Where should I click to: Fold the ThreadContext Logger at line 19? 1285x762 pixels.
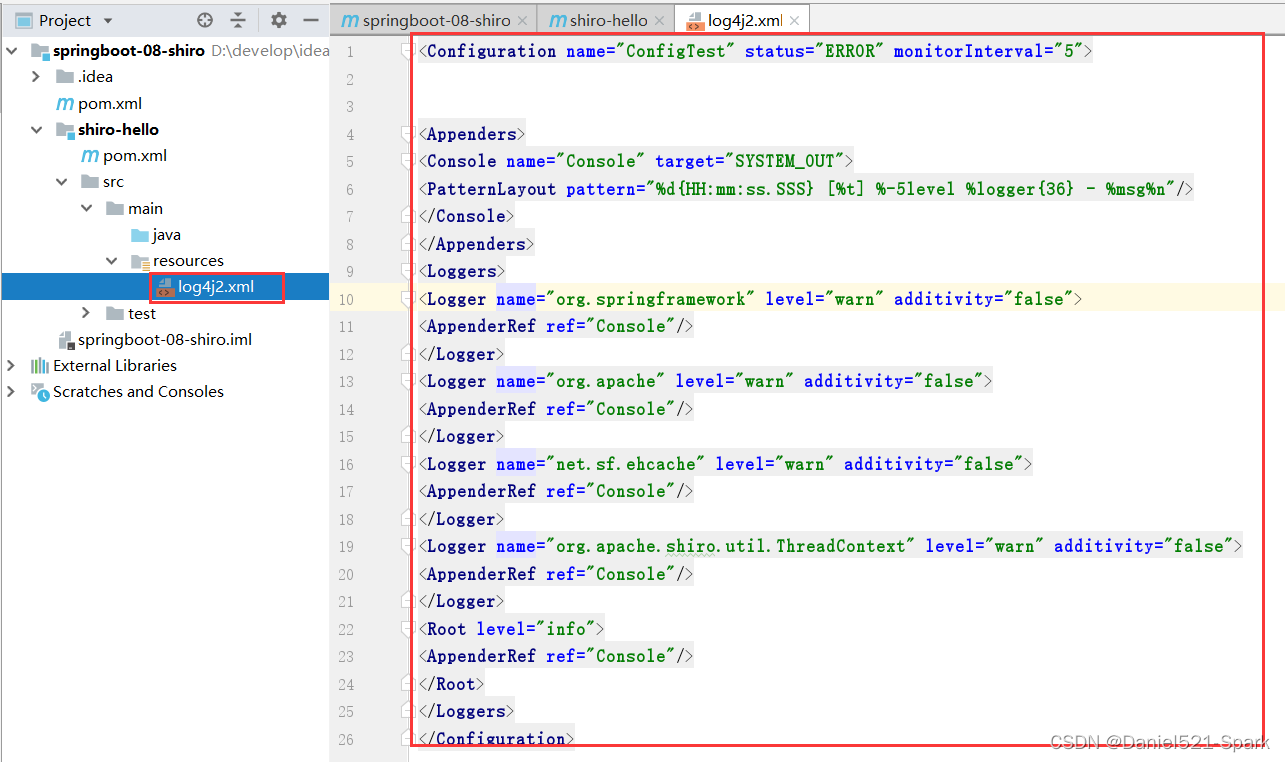coord(407,545)
